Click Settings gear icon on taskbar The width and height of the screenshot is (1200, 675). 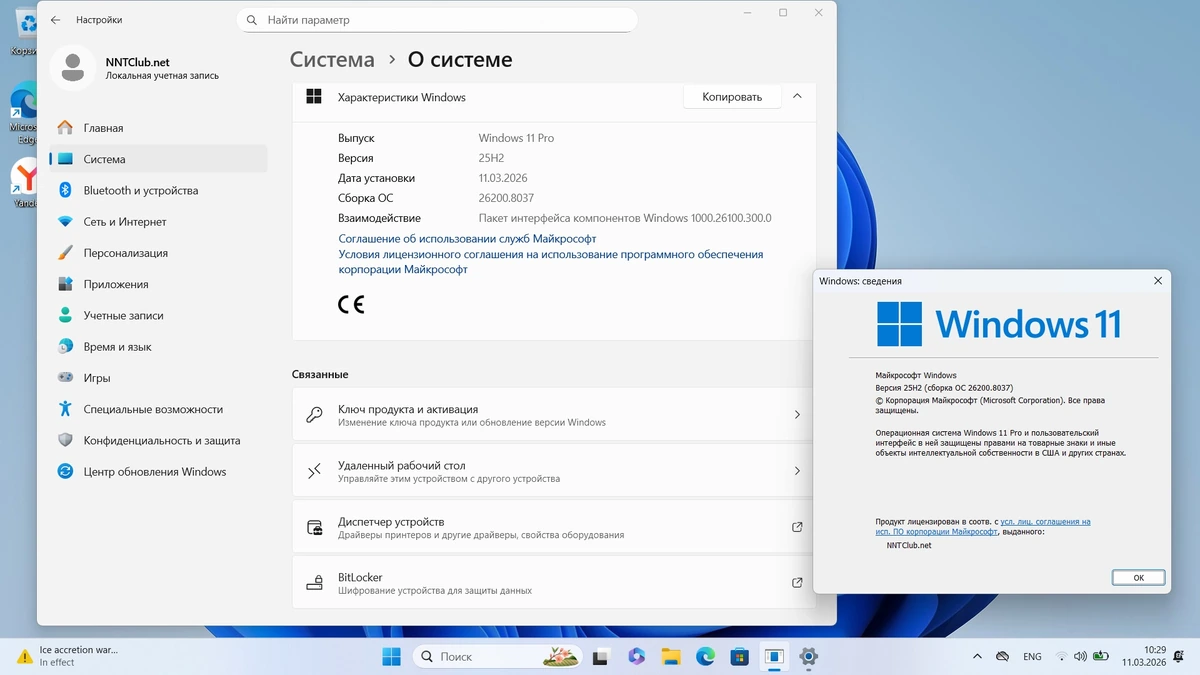pyautogui.click(x=809, y=657)
